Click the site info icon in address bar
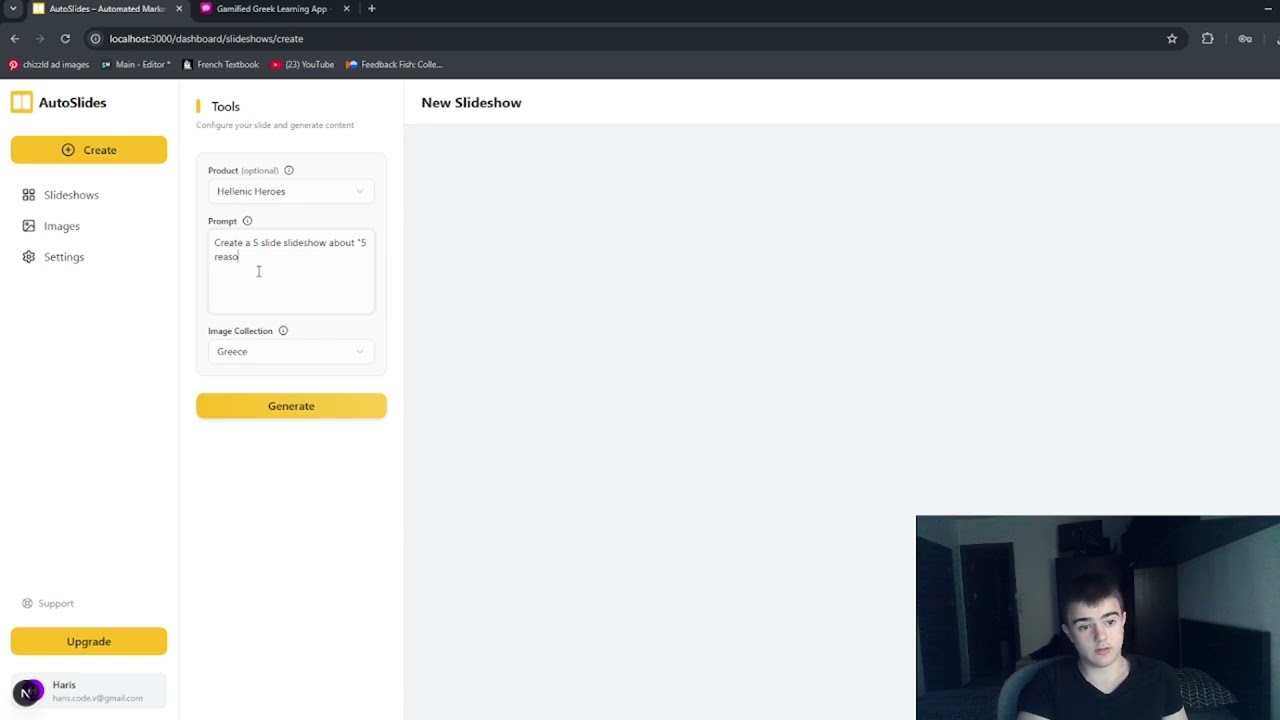Image resolution: width=1280 pixels, height=720 pixels. (x=96, y=39)
